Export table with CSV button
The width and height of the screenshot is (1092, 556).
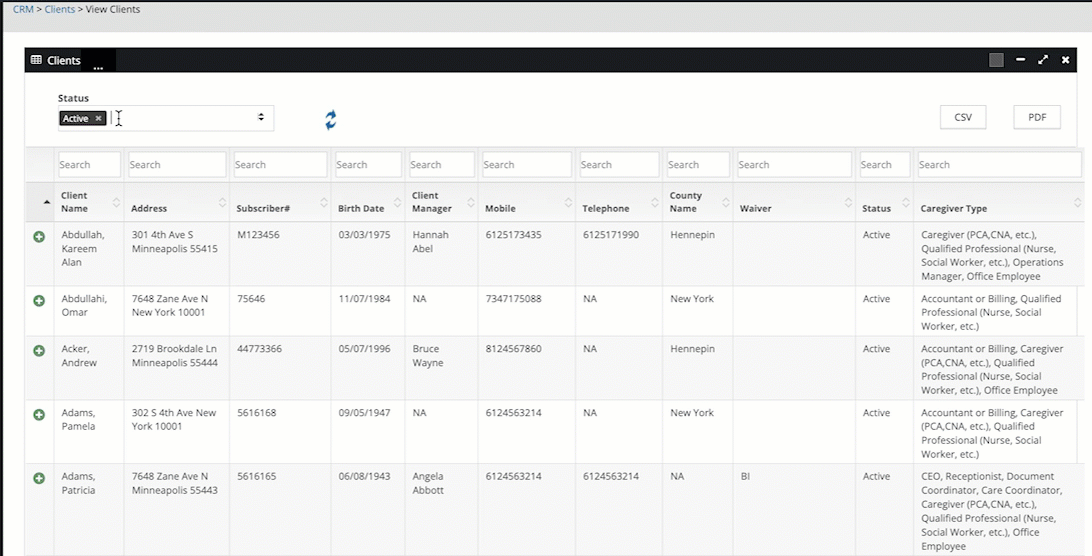click(963, 117)
